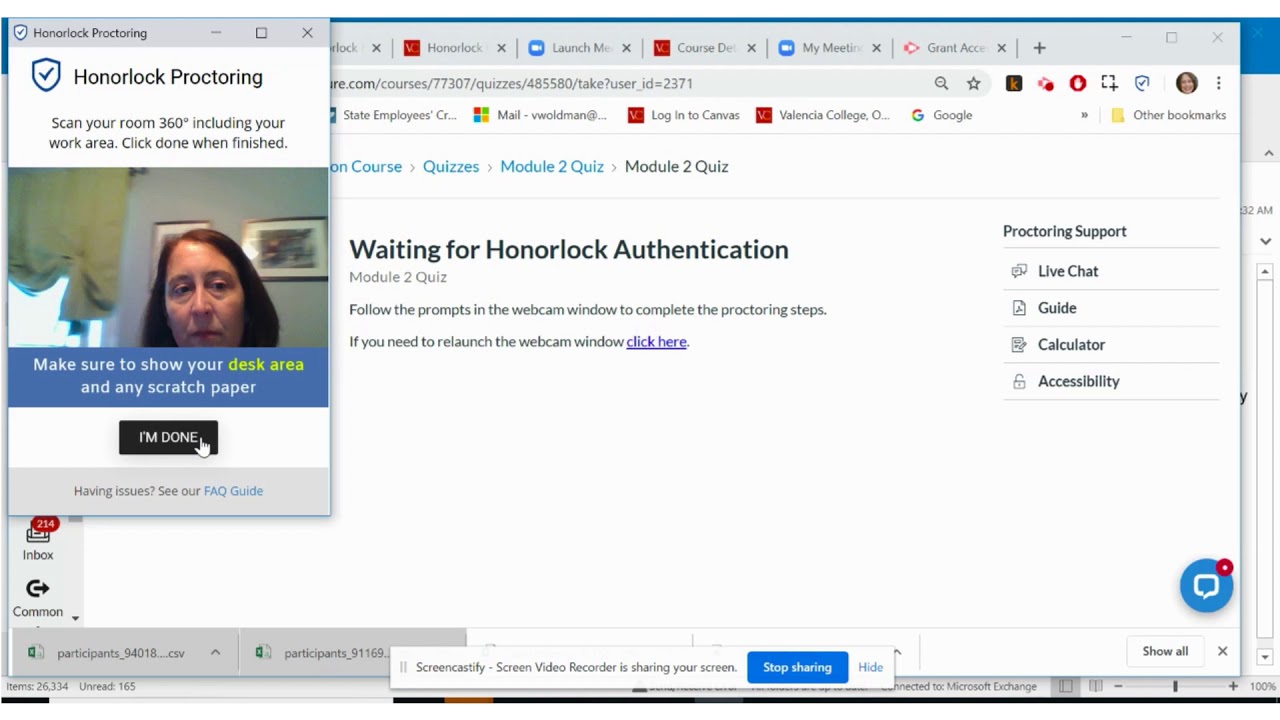1280x720 pixels.
Task: Click Show all downloads
Action: pyautogui.click(x=1165, y=651)
